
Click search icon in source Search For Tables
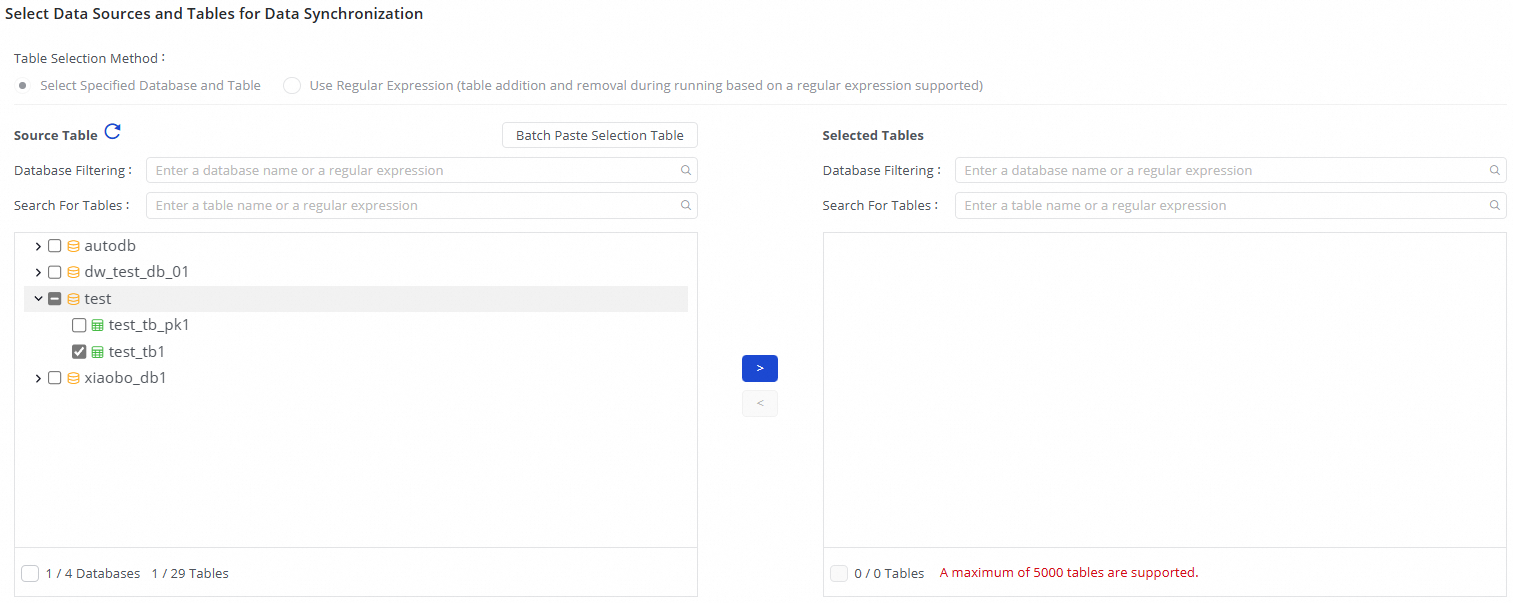[x=686, y=205]
